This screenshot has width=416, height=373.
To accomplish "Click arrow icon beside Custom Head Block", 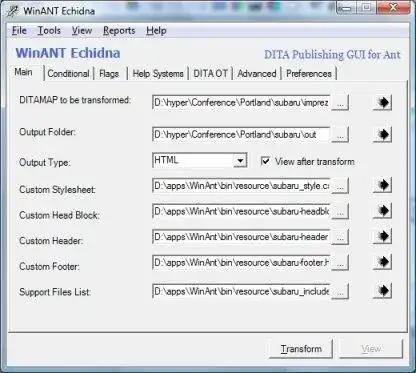I will 382,211.
